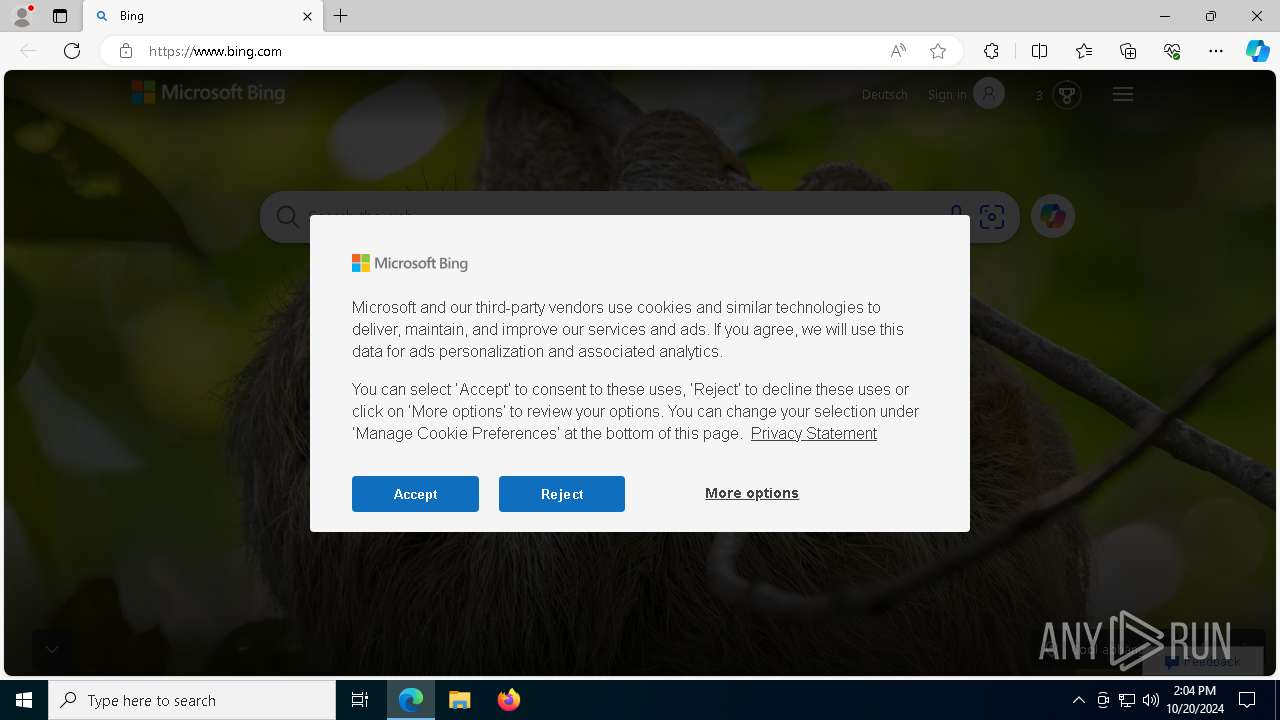The height and width of the screenshot is (720, 1280).
Task: Open Task View from taskbar
Action: [360, 700]
